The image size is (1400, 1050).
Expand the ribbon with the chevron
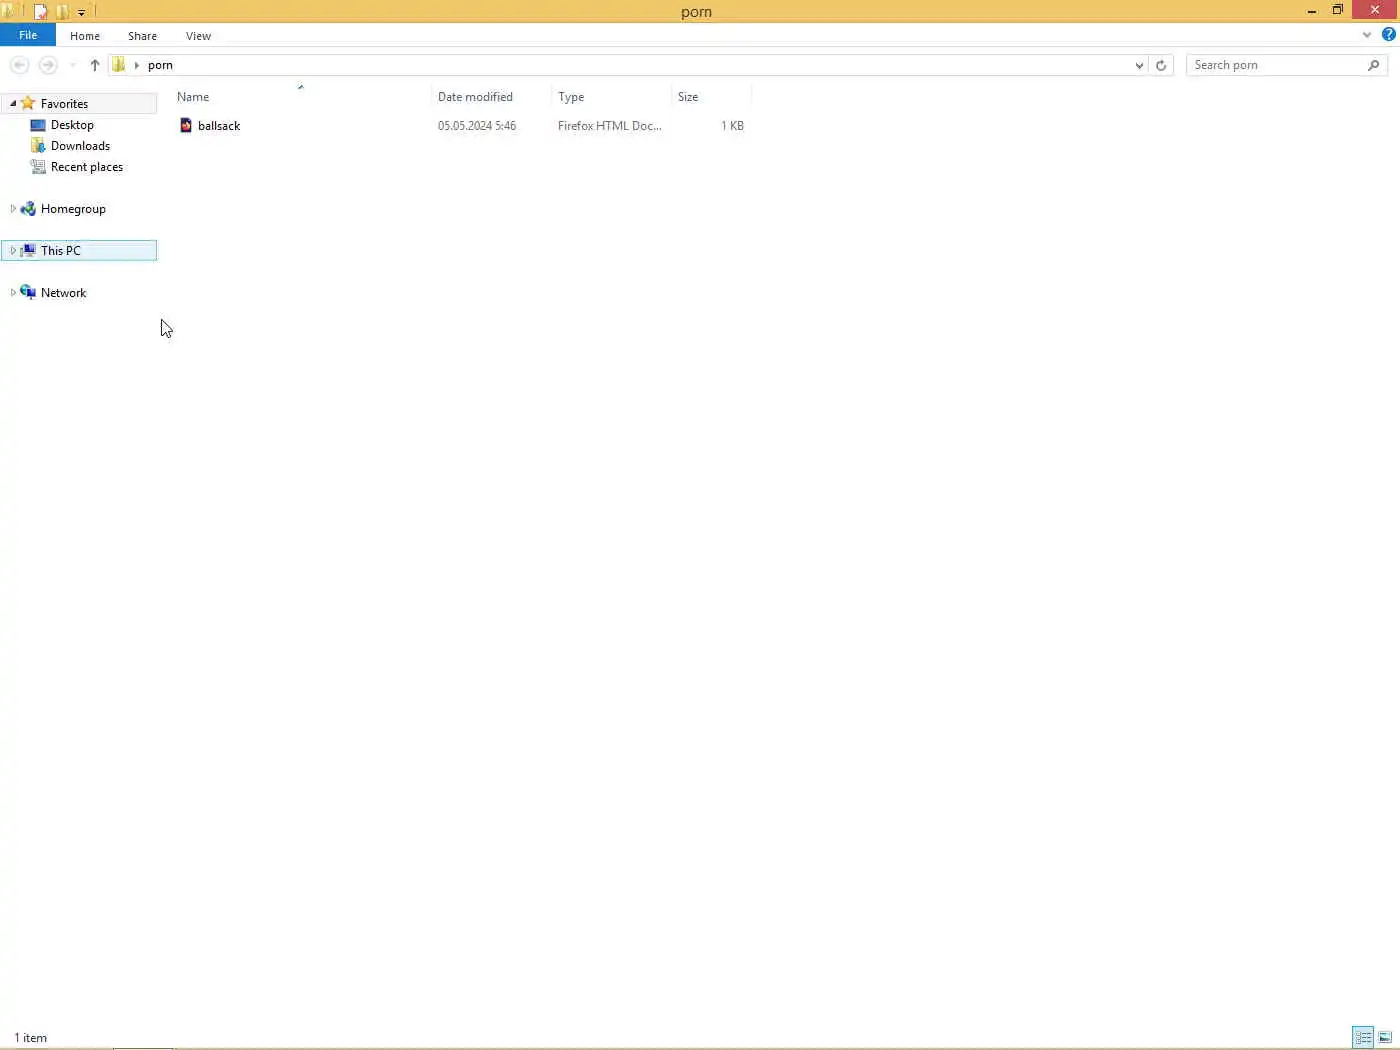(1367, 35)
